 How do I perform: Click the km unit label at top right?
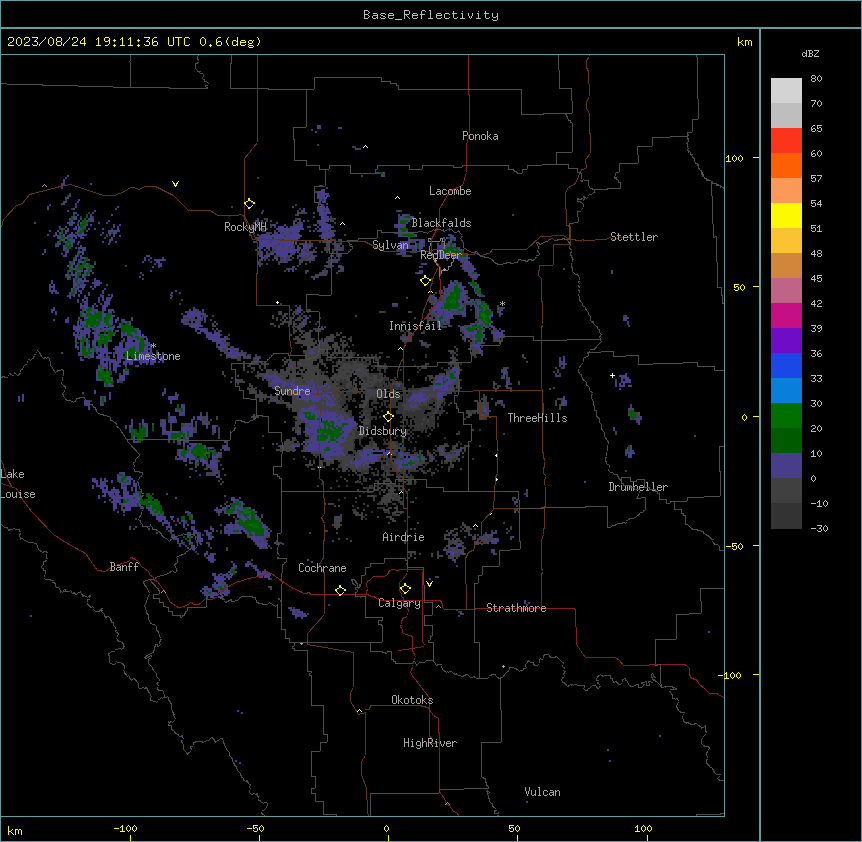click(744, 42)
